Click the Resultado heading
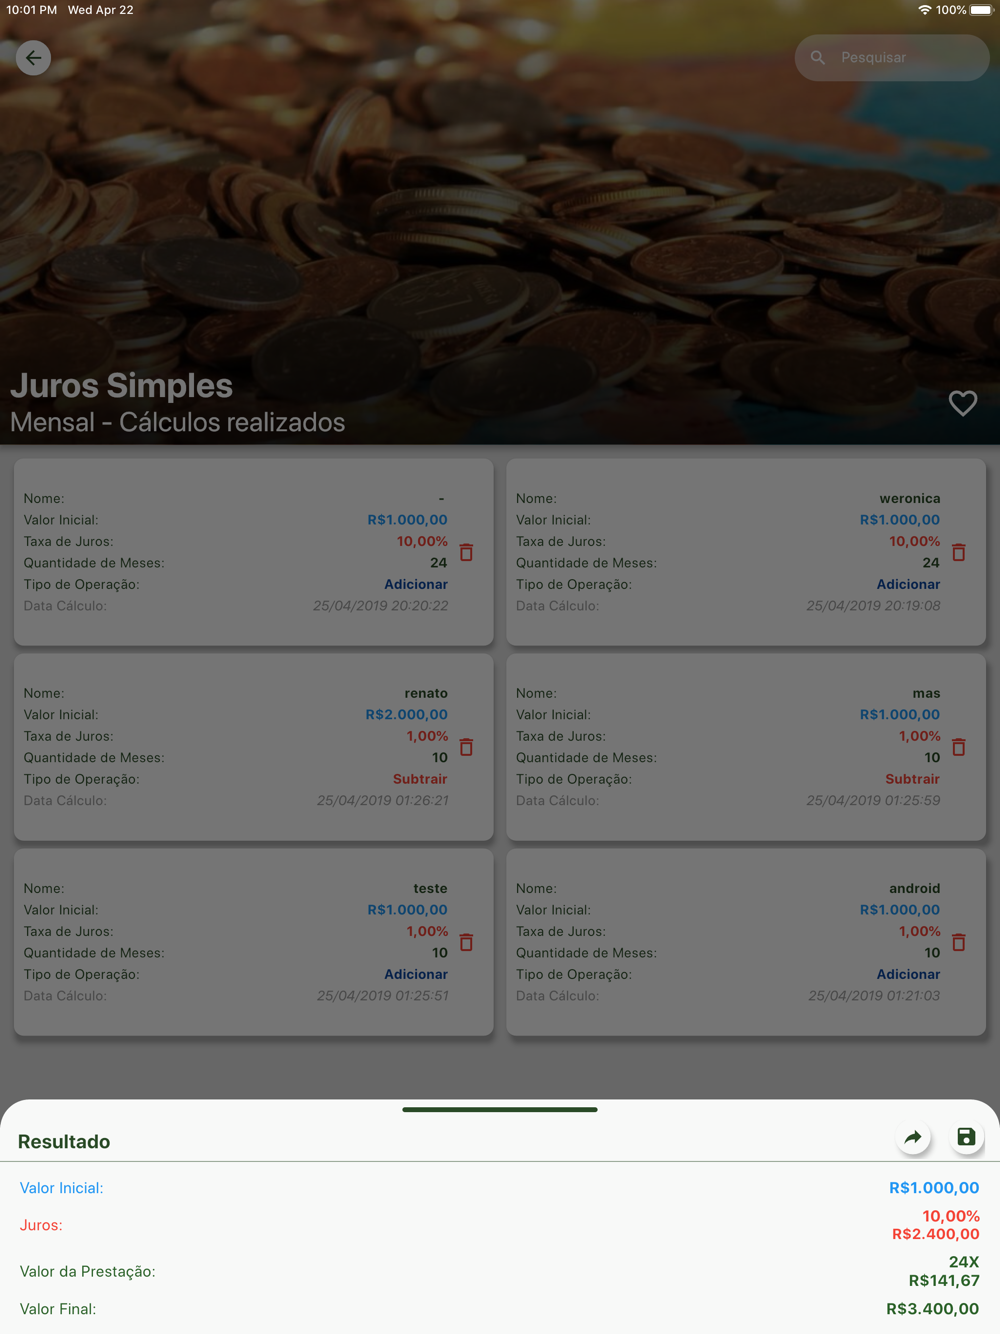This screenshot has height=1334, width=1000. tap(64, 1142)
